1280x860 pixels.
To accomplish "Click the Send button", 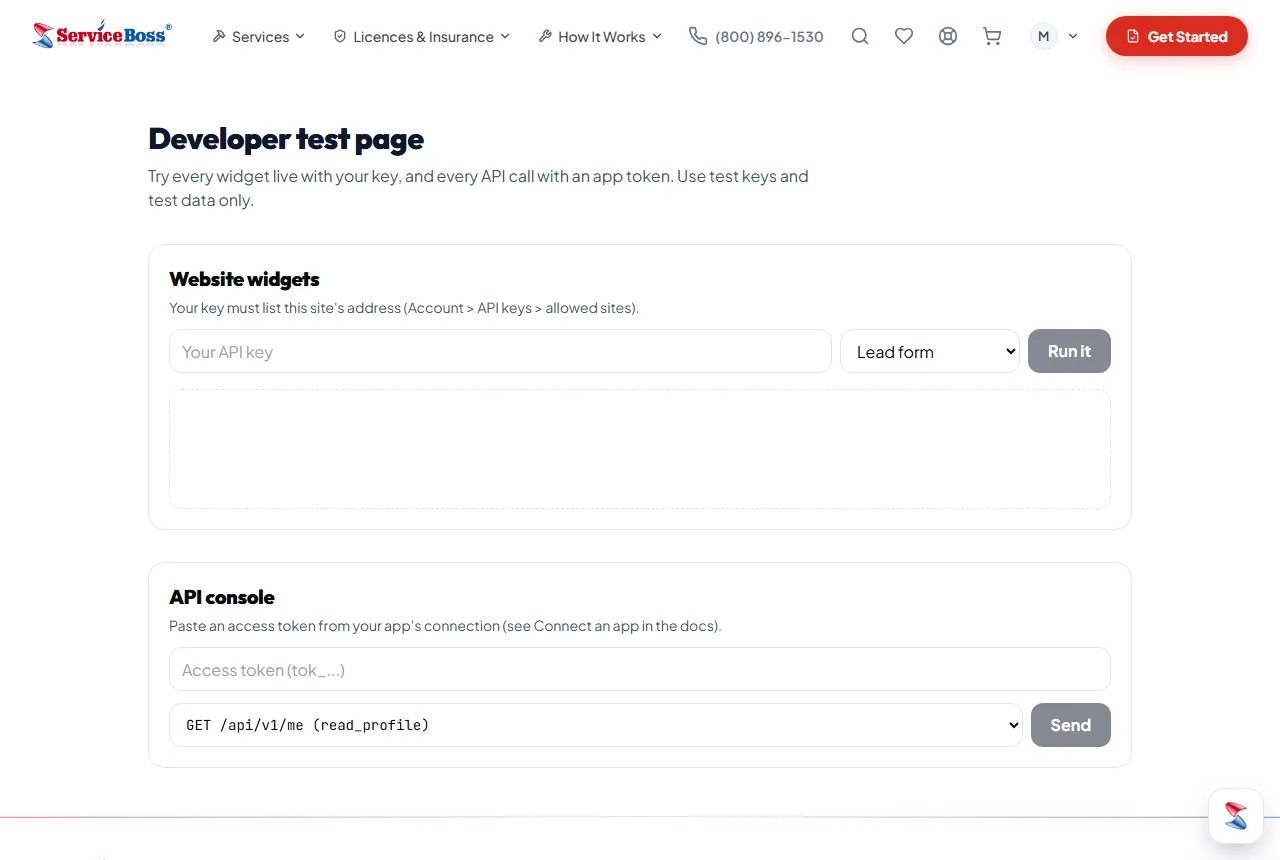I will tap(1071, 725).
